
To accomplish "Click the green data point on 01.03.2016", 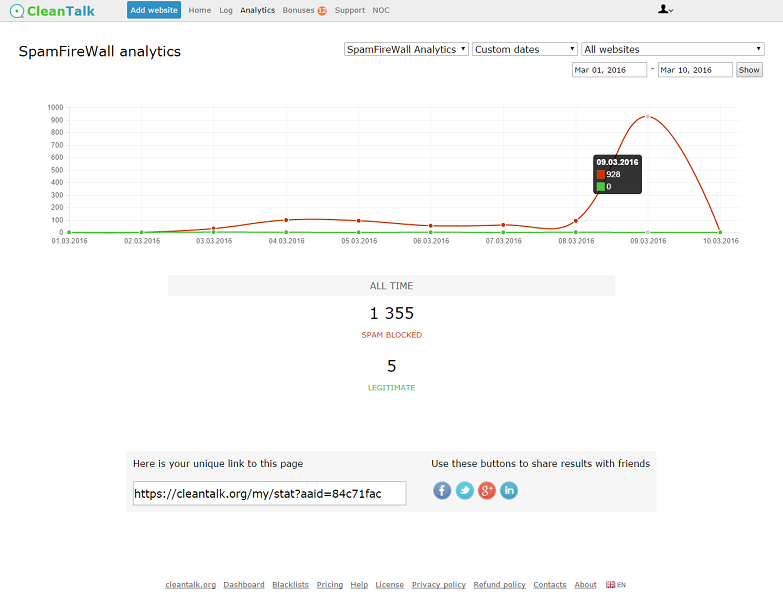I will [69, 232].
